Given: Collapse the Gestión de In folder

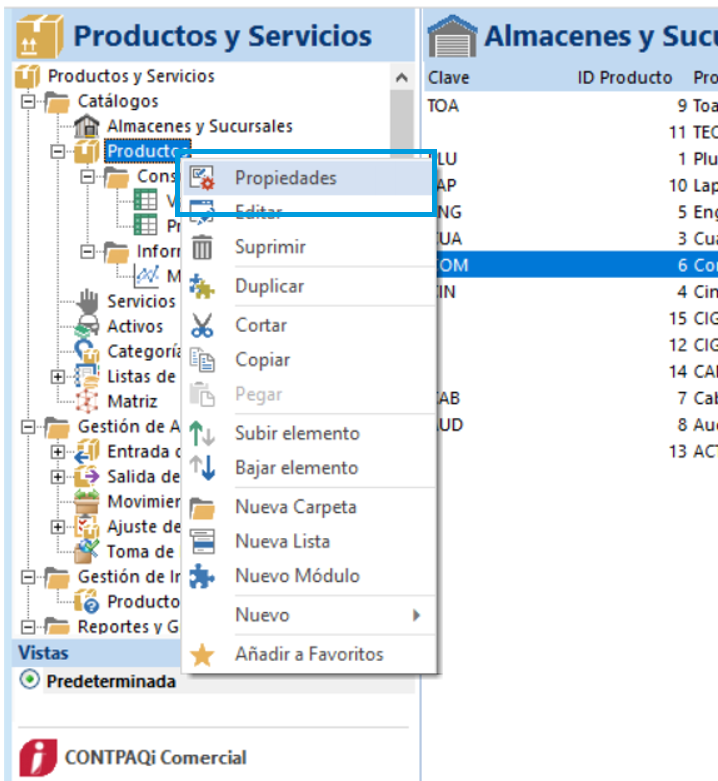Looking at the screenshot, I should tap(28, 577).
